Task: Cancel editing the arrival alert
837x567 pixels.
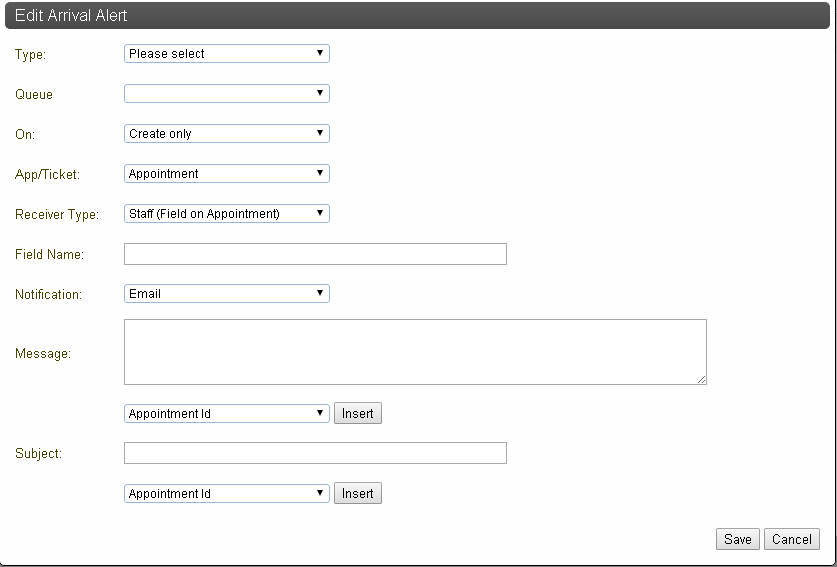Action: point(792,539)
